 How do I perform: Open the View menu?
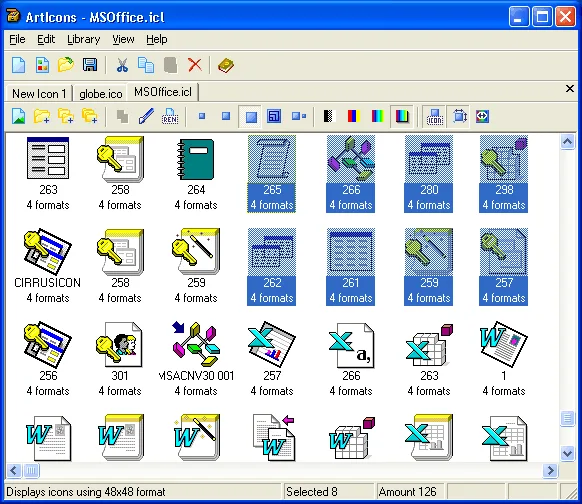tap(123, 39)
